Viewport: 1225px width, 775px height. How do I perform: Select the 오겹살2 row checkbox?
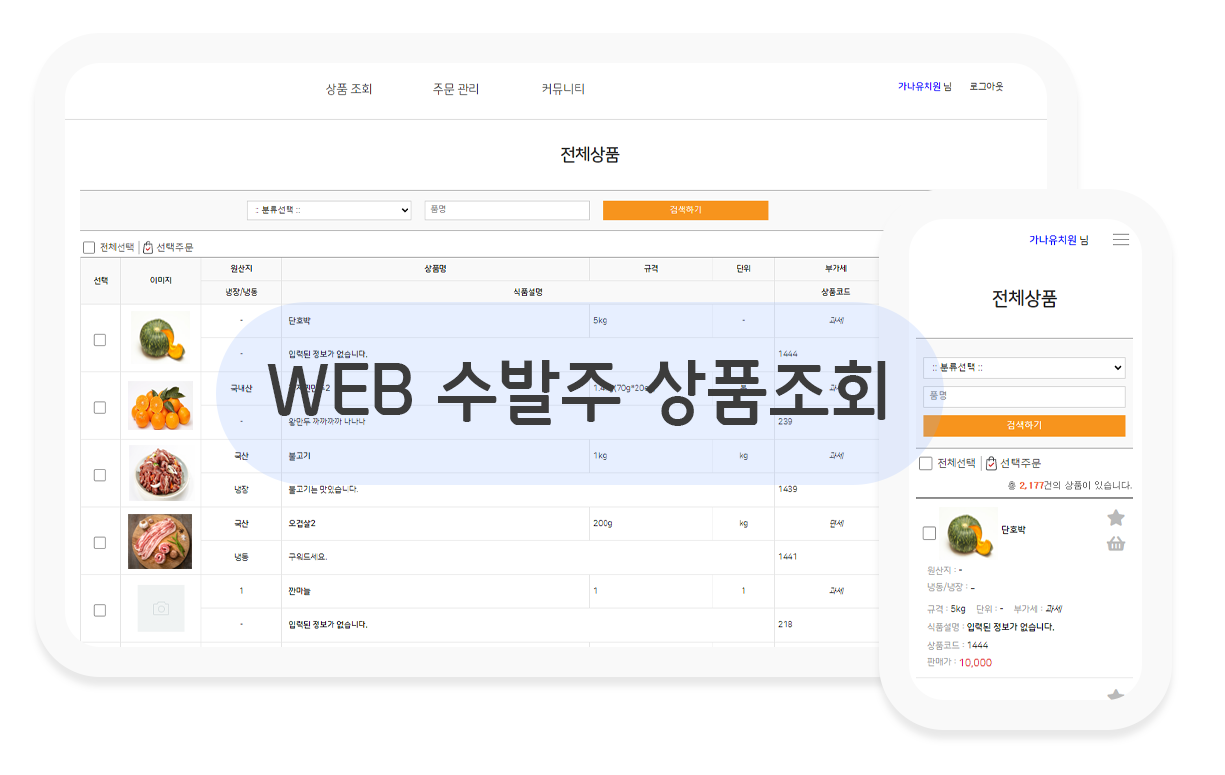100,543
